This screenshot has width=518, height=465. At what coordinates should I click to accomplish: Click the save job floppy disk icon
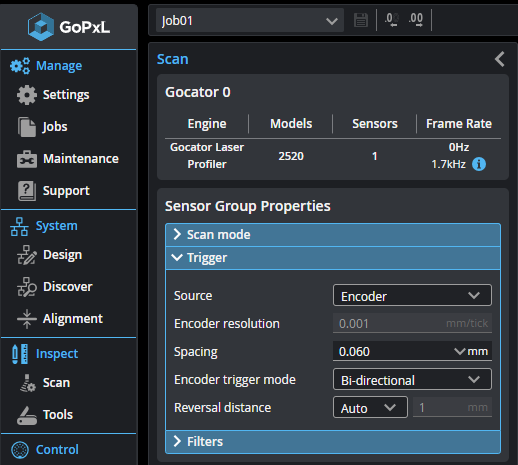361,20
